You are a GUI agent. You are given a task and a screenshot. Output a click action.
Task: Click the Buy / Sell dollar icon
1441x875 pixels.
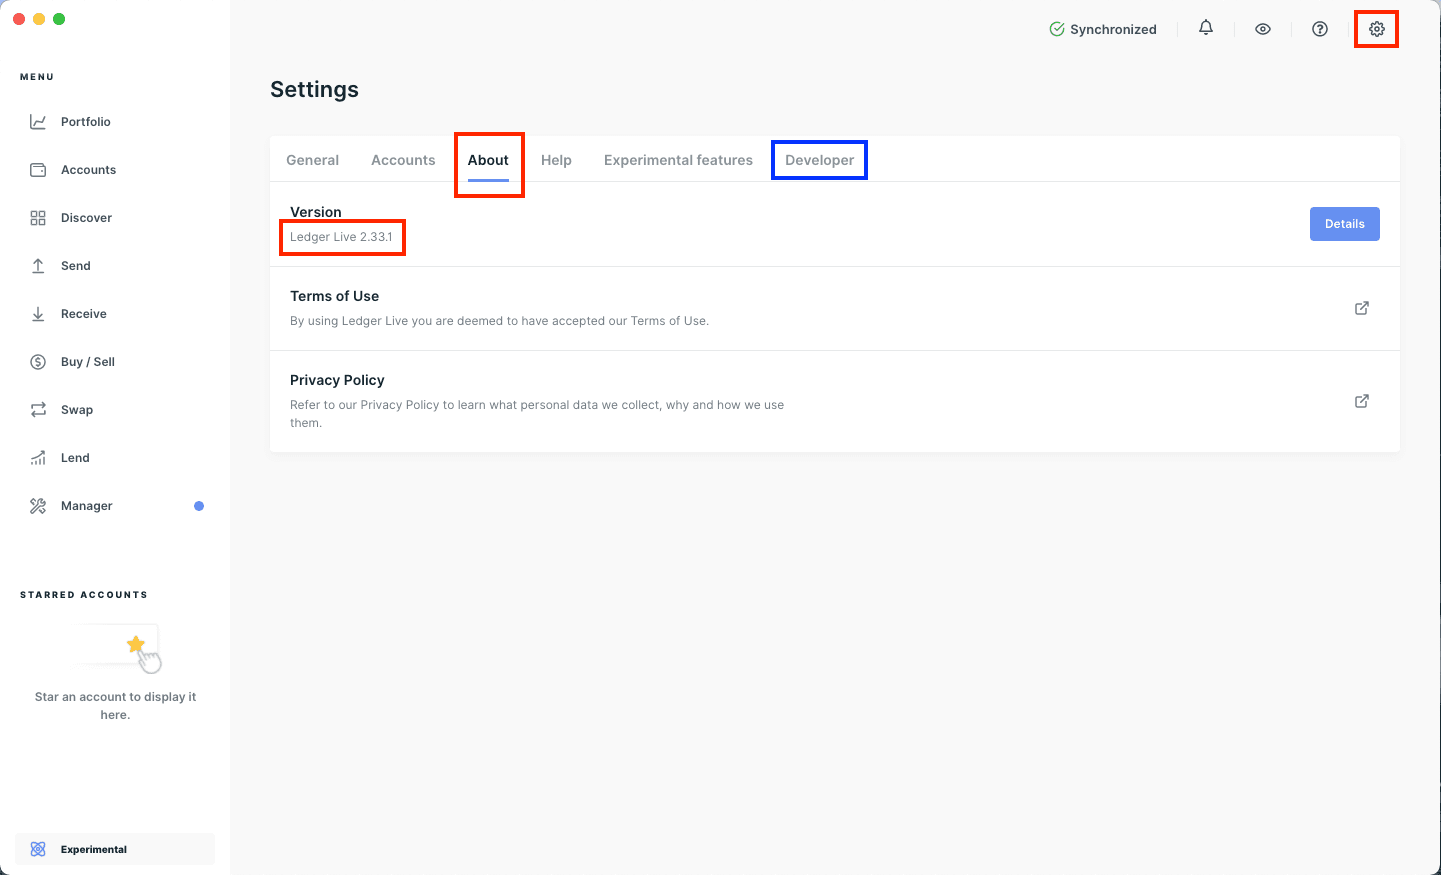(x=38, y=362)
